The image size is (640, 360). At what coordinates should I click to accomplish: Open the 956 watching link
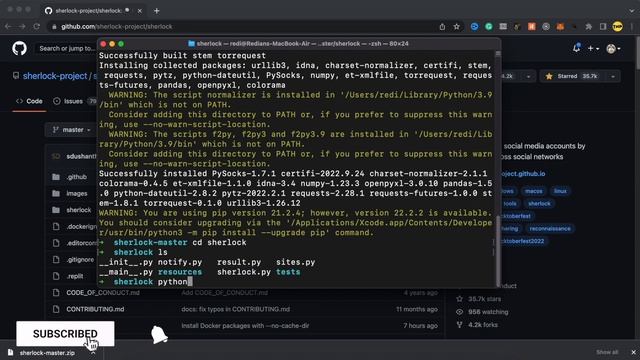click(482, 312)
